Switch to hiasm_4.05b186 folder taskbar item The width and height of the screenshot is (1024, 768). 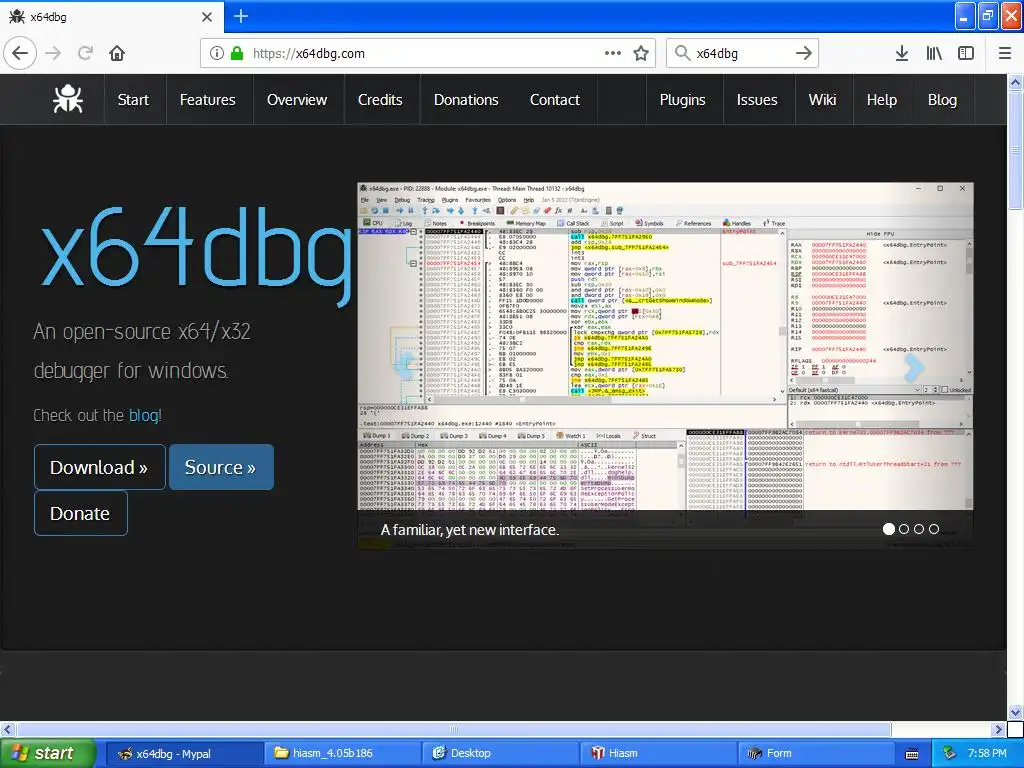[x=342, y=753]
